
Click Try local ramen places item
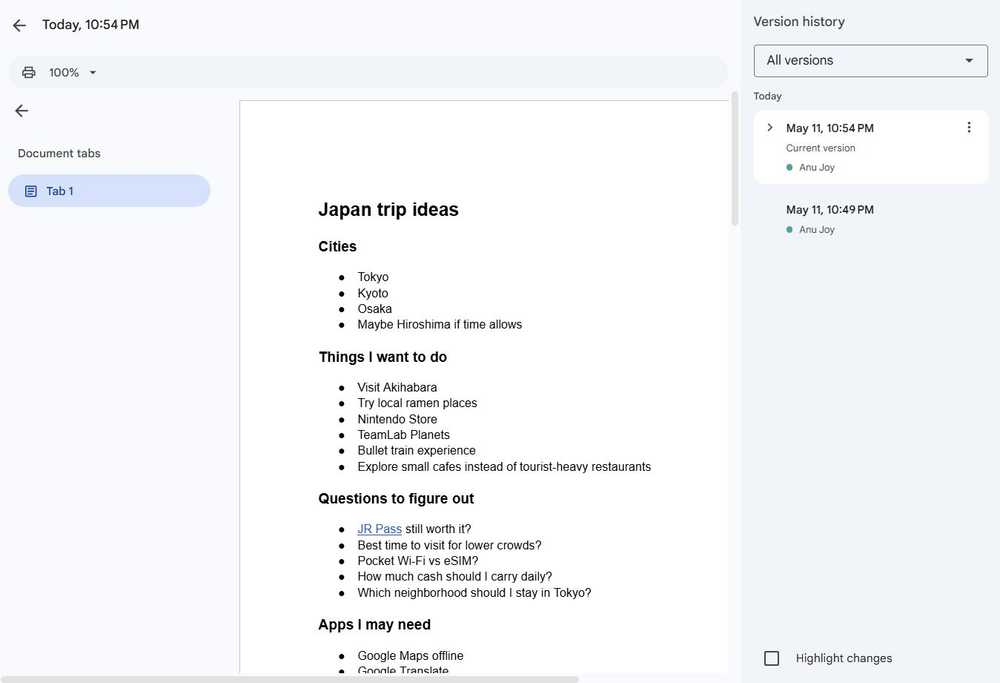click(x=417, y=403)
